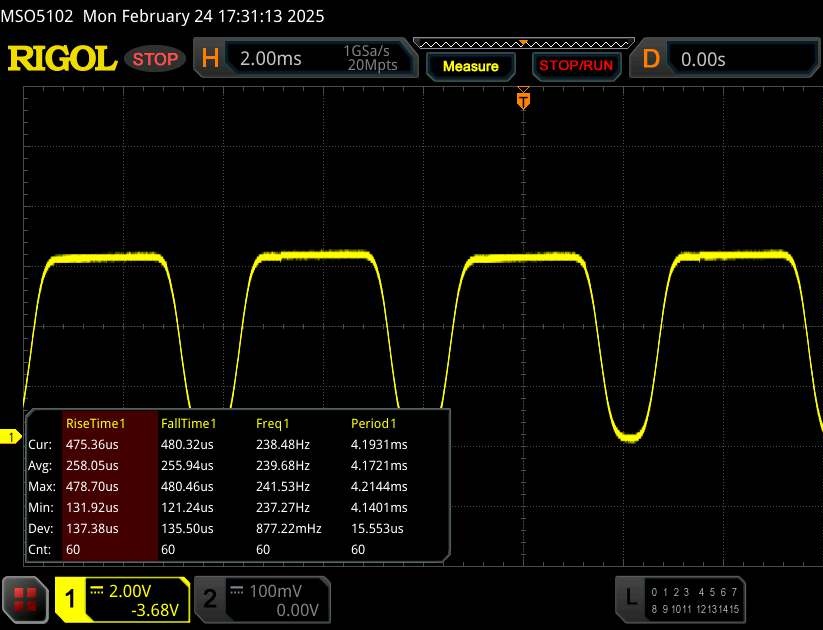The width and height of the screenshot is (823, 630).
Task: Click Freq1 deviation value 877.22mHz
Action: click(289, 529)
